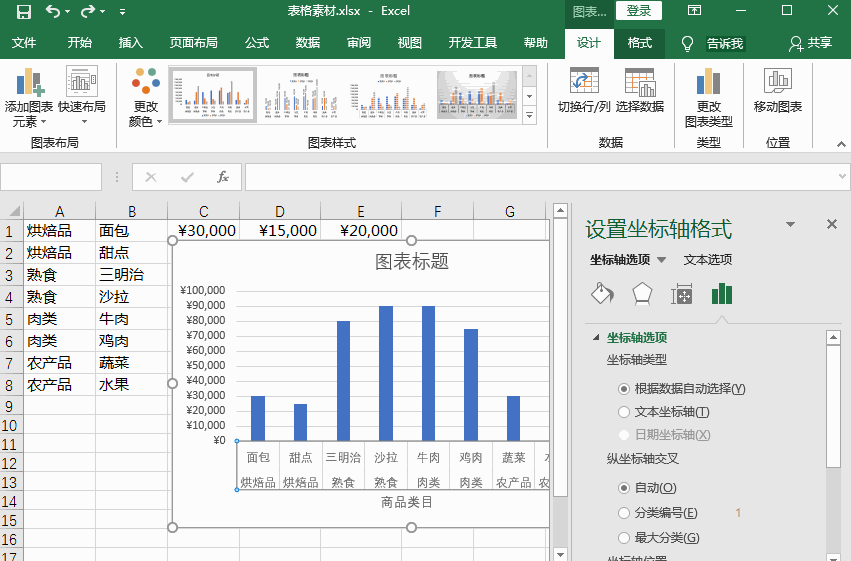
Task: Open the Fill & Line paint bucket tab
Action: pyautogui.click(x=602, y=294)
